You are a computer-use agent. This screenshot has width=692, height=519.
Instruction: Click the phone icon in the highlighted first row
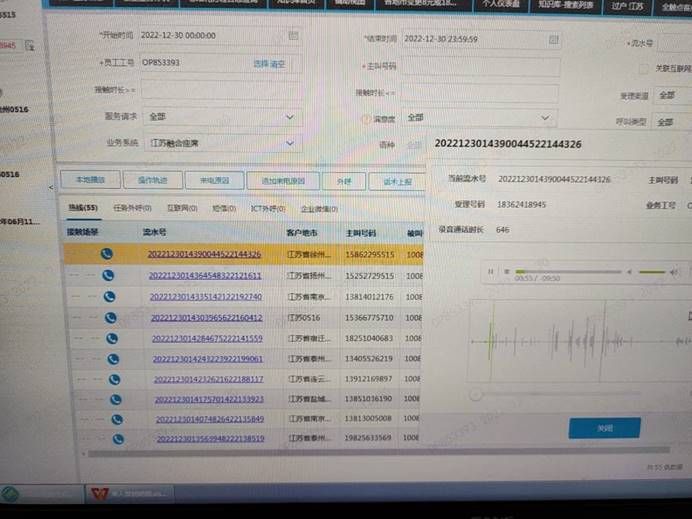(107, 254)
